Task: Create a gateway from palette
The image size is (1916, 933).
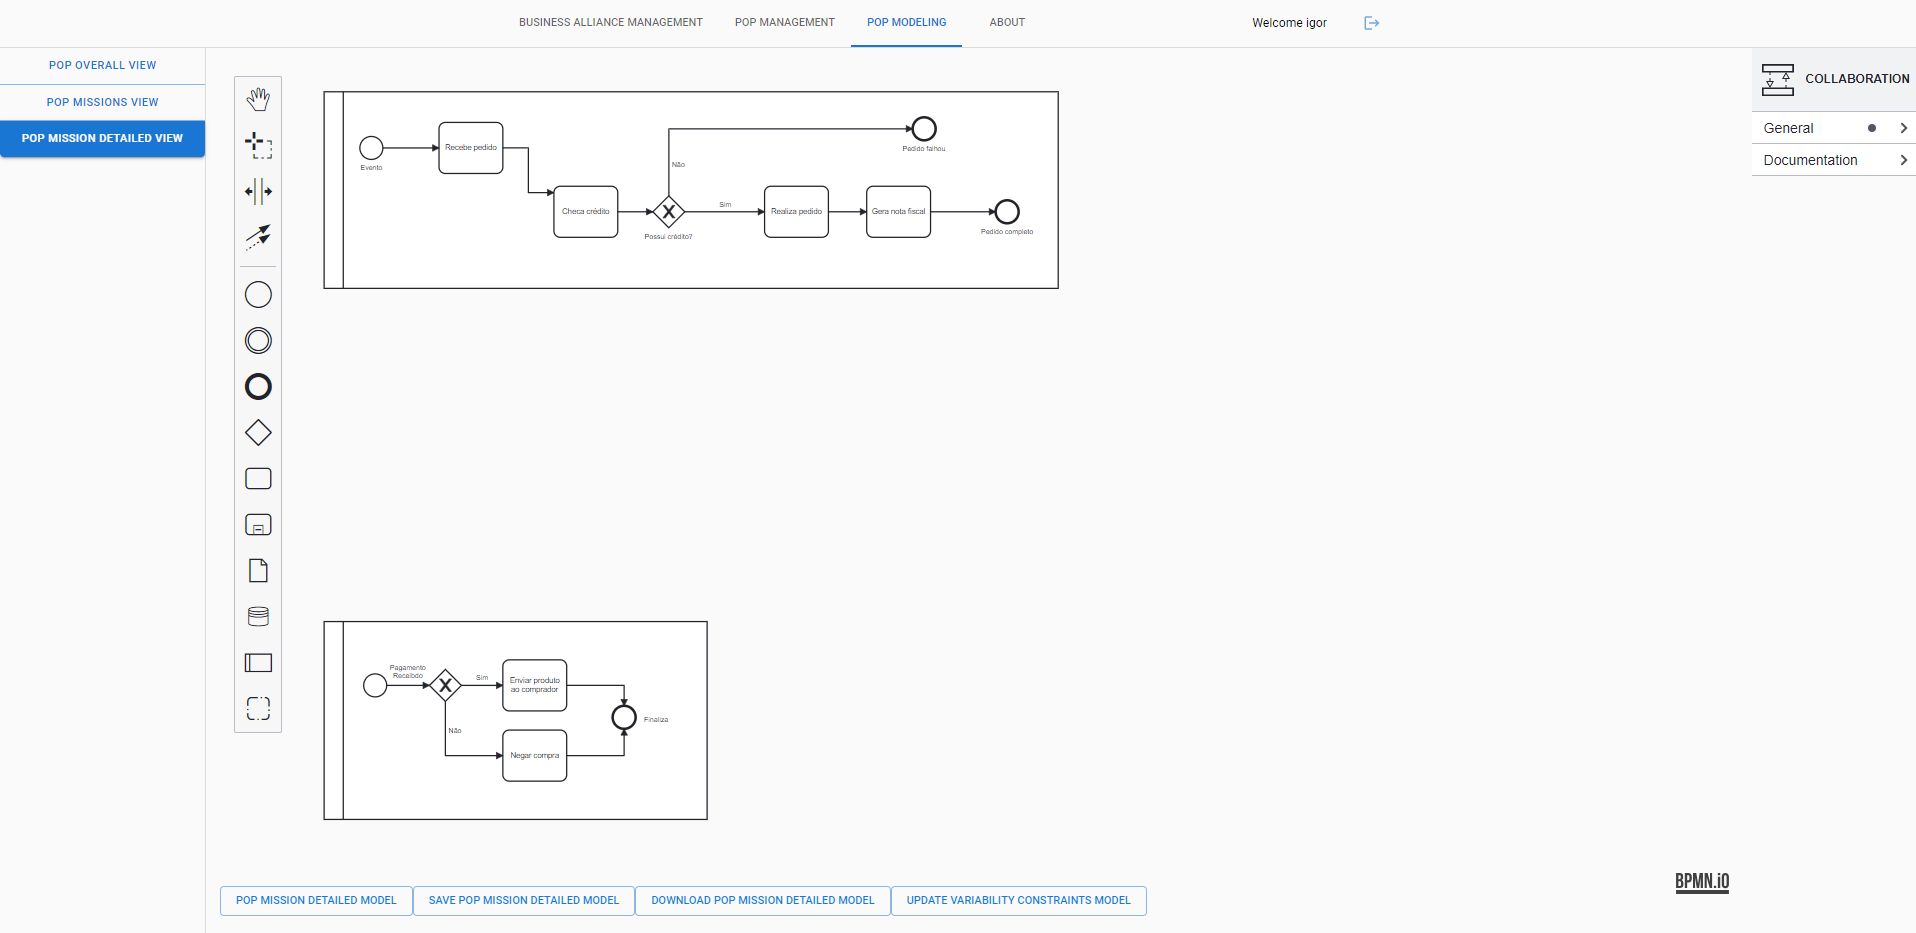Action: tap(258, 433)
